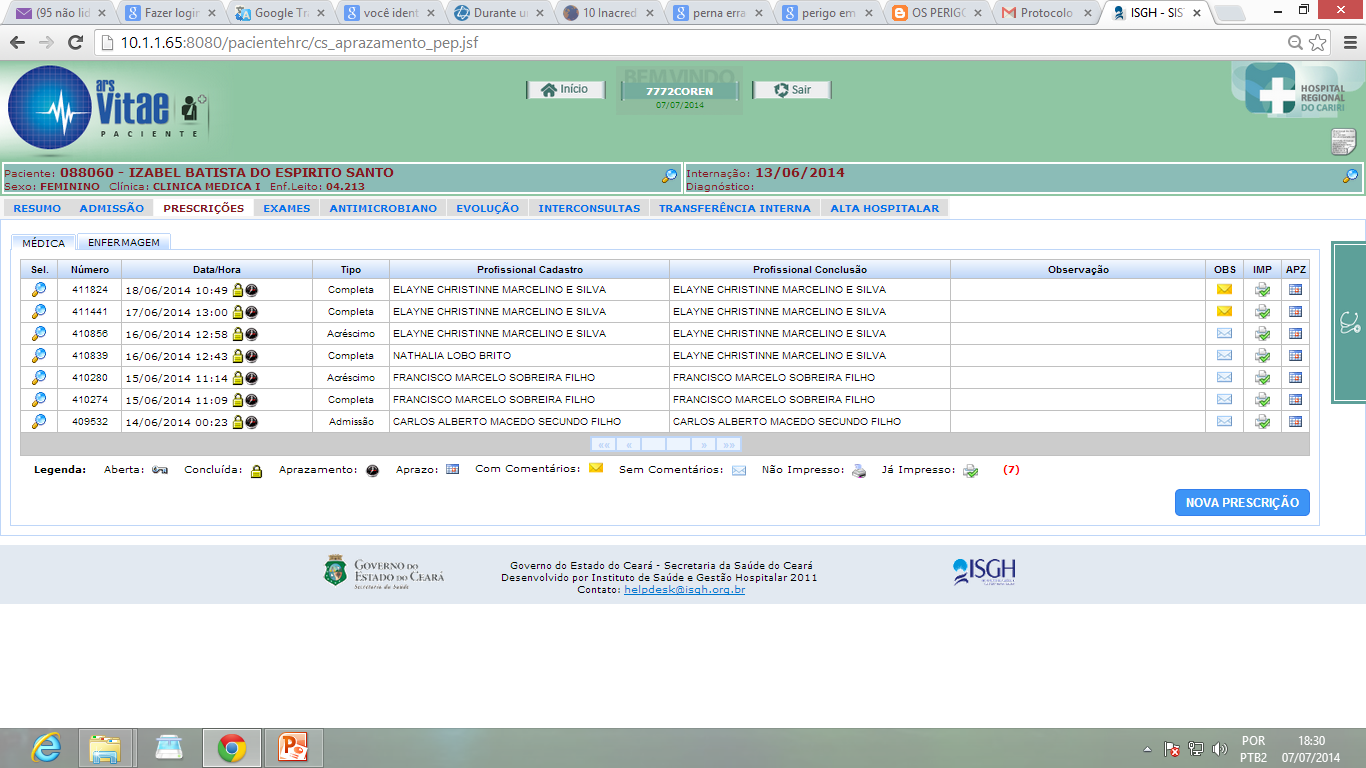Open empty comments envelope for prescription 410856
The image size is (1366, 768).
click(1224, 334)
